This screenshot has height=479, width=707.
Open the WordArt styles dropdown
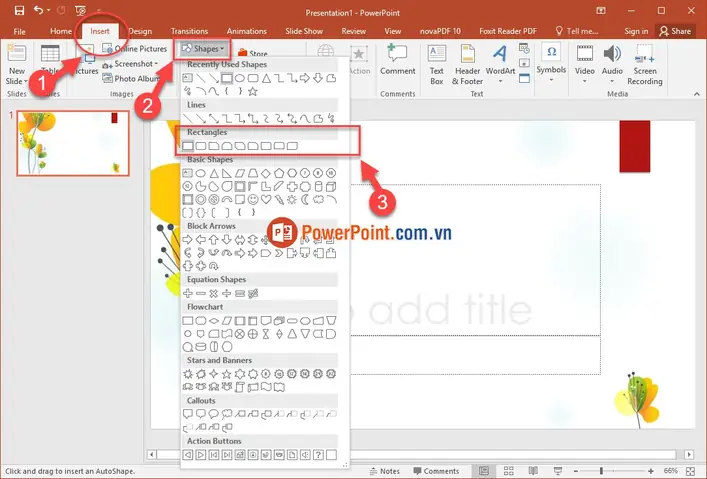click(x=500, y=82)
